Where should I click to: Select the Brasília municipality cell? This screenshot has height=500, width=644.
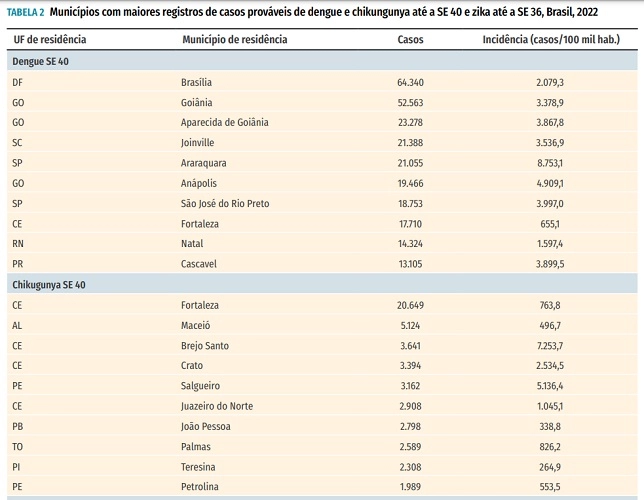pyautogui.click(x=196, y=82)
